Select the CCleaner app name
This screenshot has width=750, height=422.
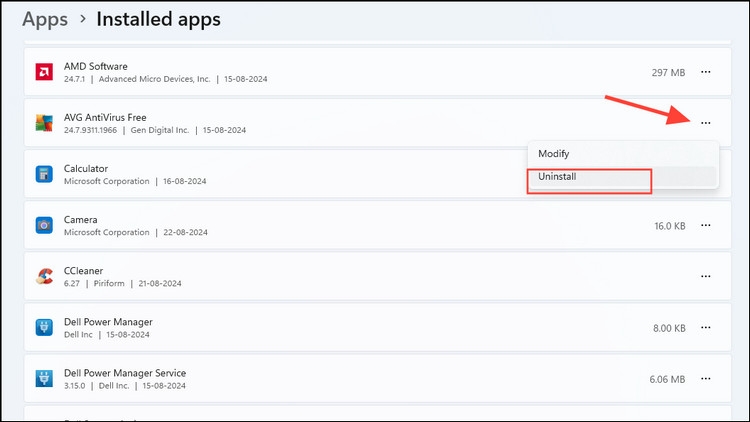(x=83, y=271)
